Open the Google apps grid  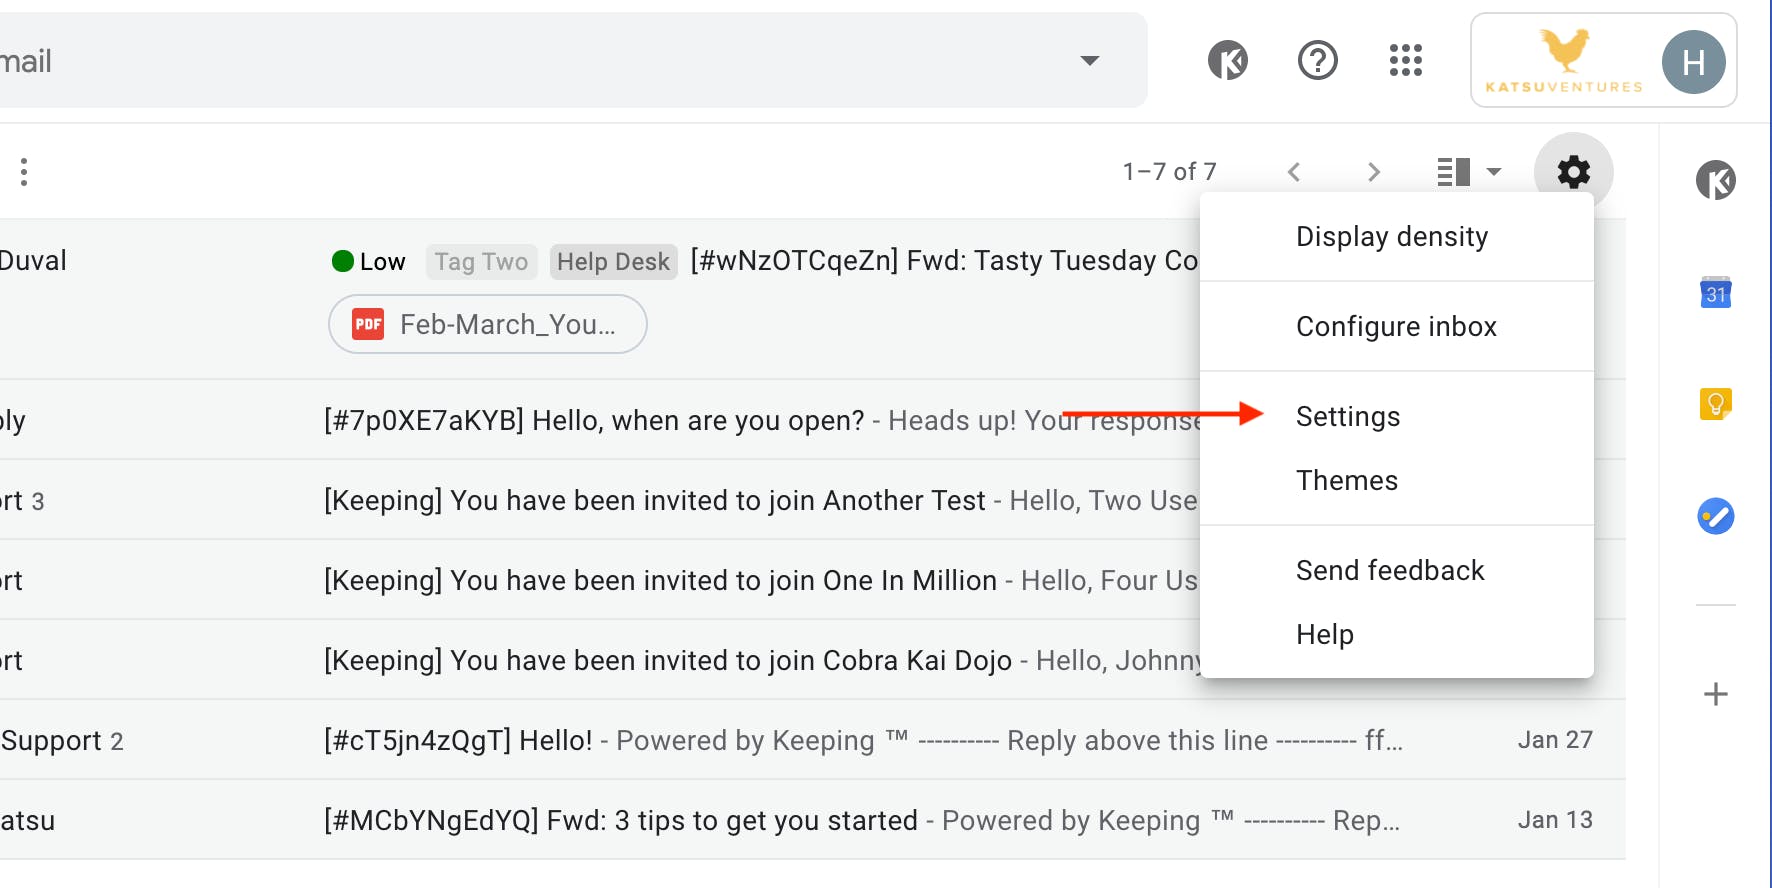click(1405, 61)
